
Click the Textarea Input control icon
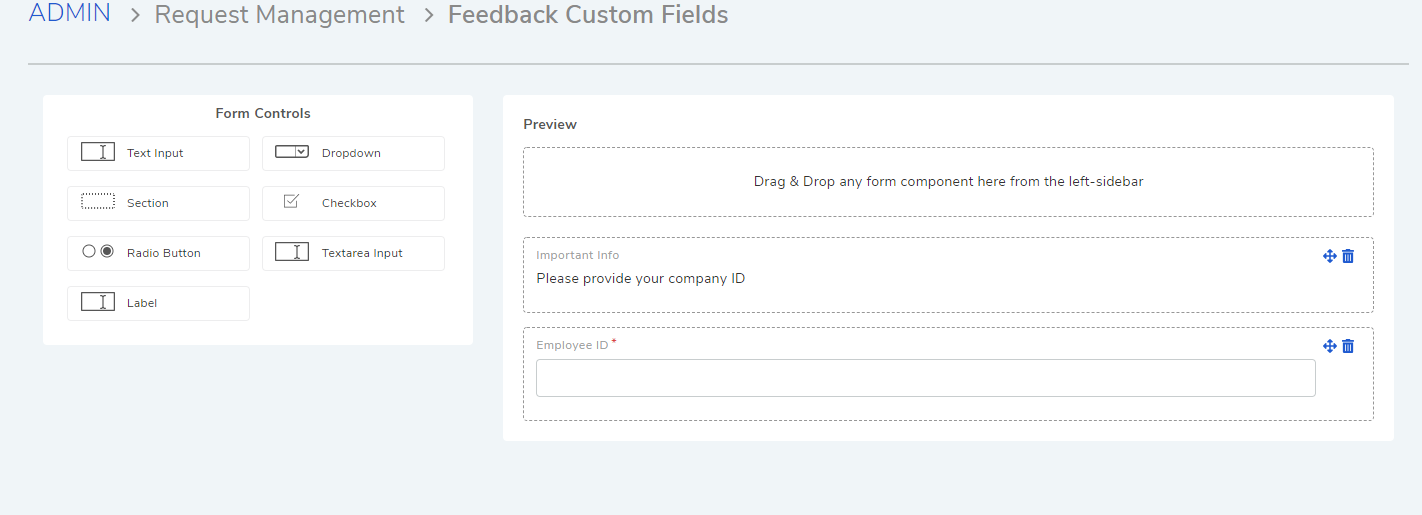[291, 252]
